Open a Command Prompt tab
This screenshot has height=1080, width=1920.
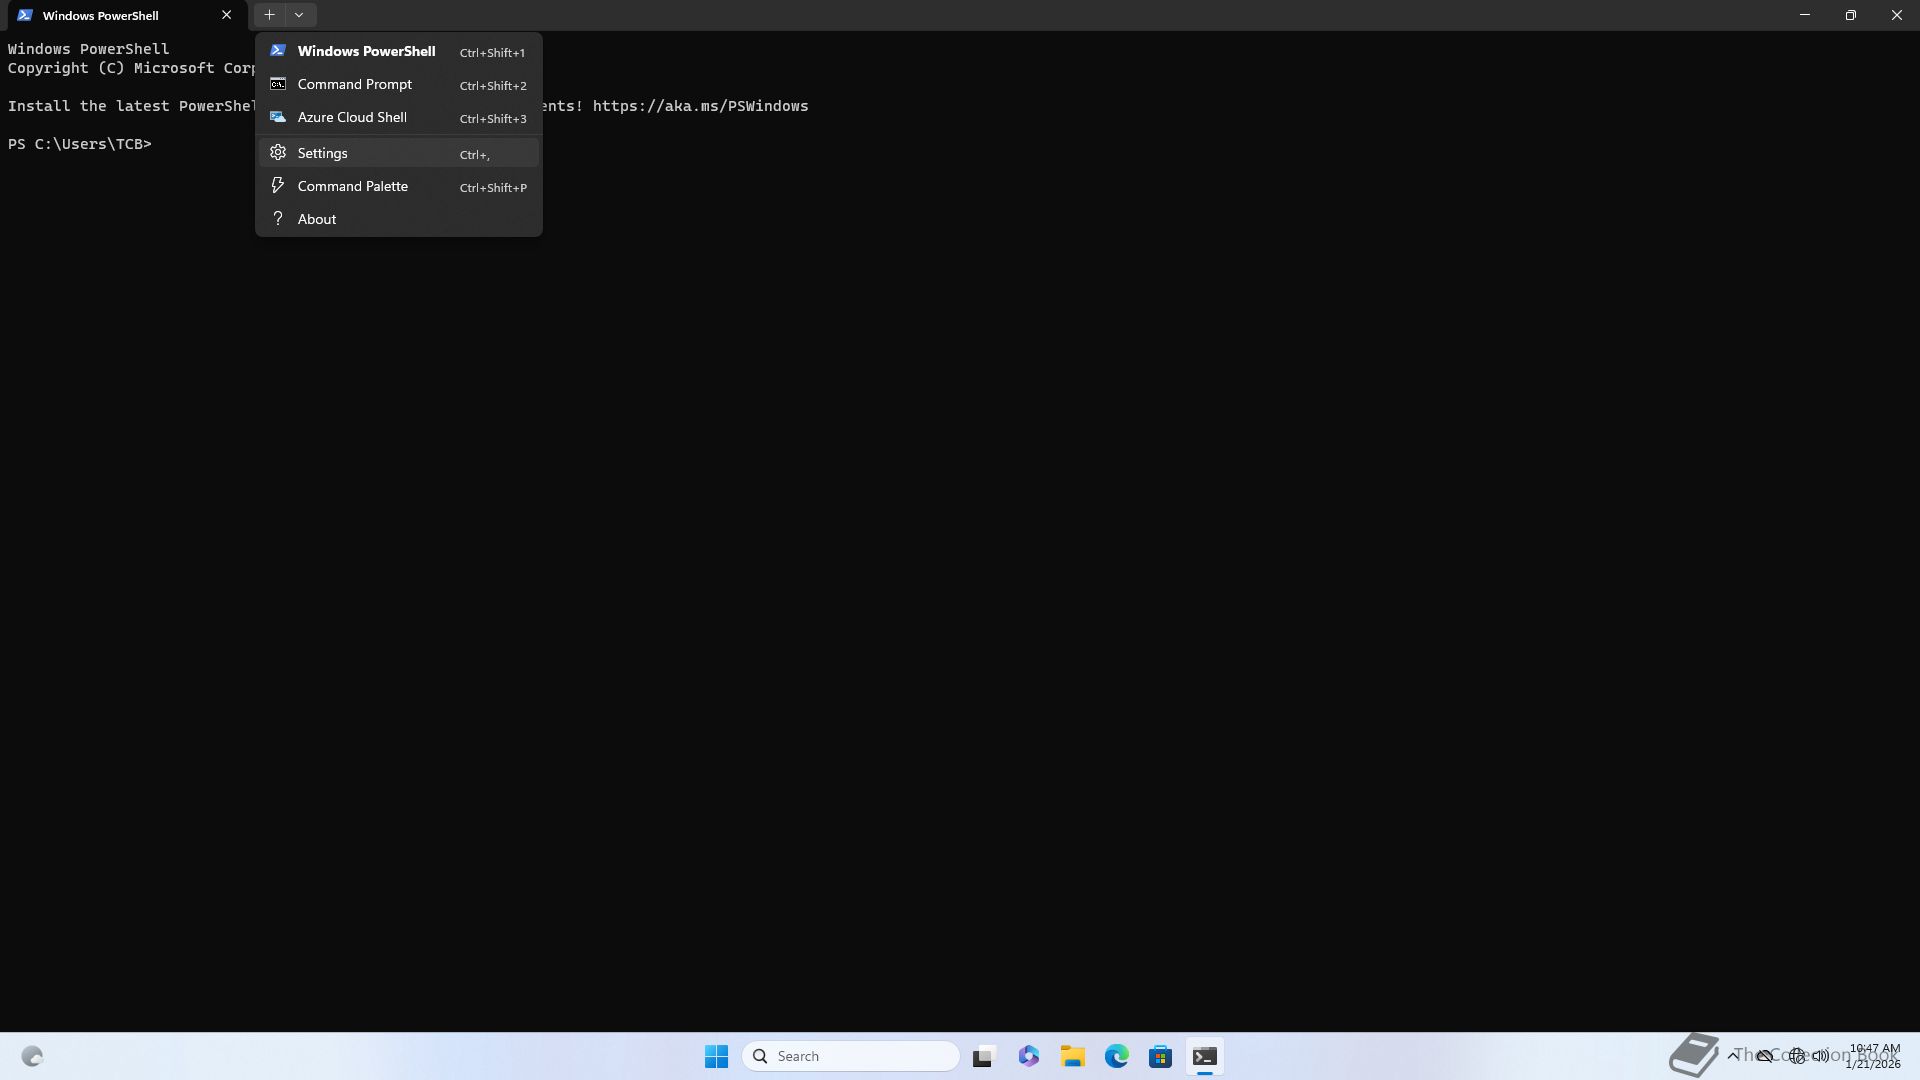coord(354,84)
